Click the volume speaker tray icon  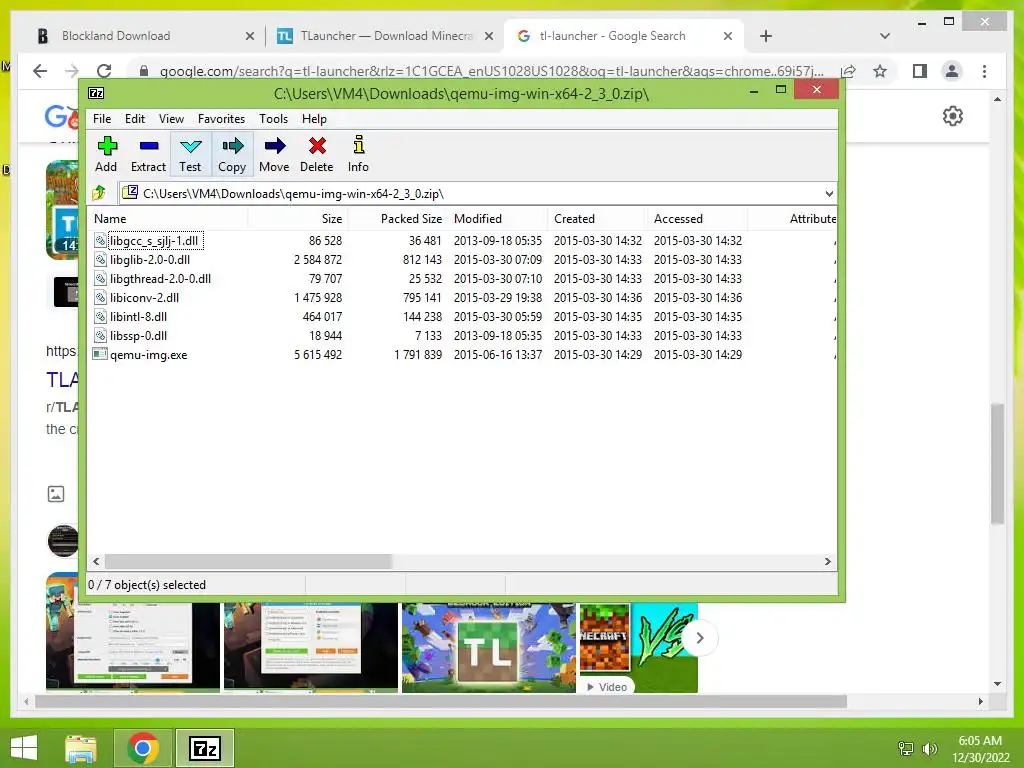coord(929,748)
